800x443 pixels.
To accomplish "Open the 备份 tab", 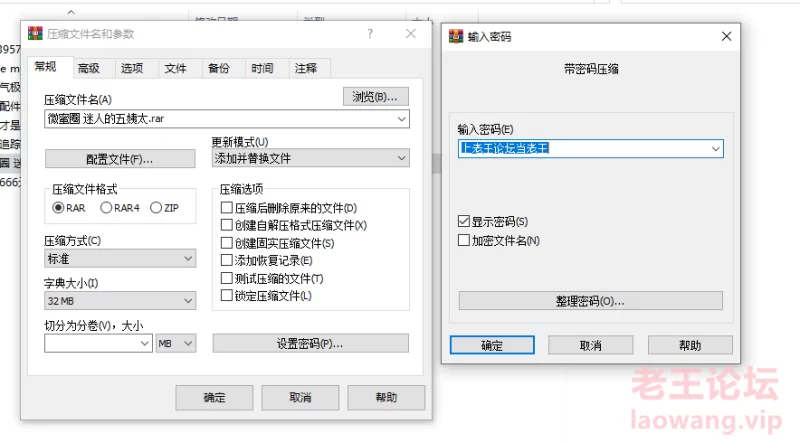I will tap(218, 68).
